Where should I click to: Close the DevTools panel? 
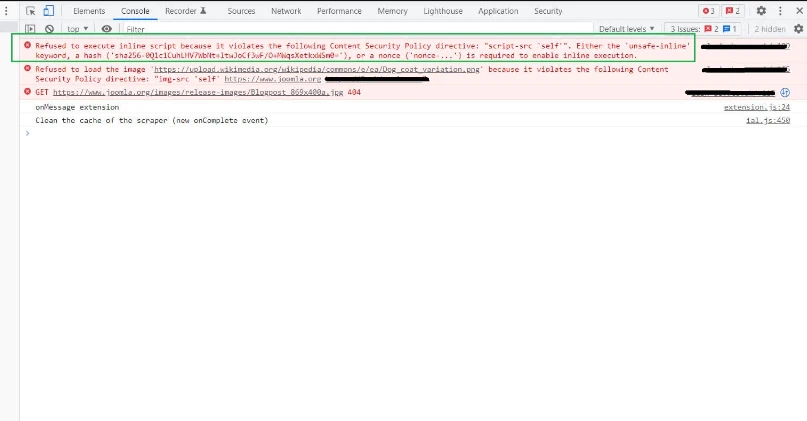pyautogui.click(x=799, y=11)
